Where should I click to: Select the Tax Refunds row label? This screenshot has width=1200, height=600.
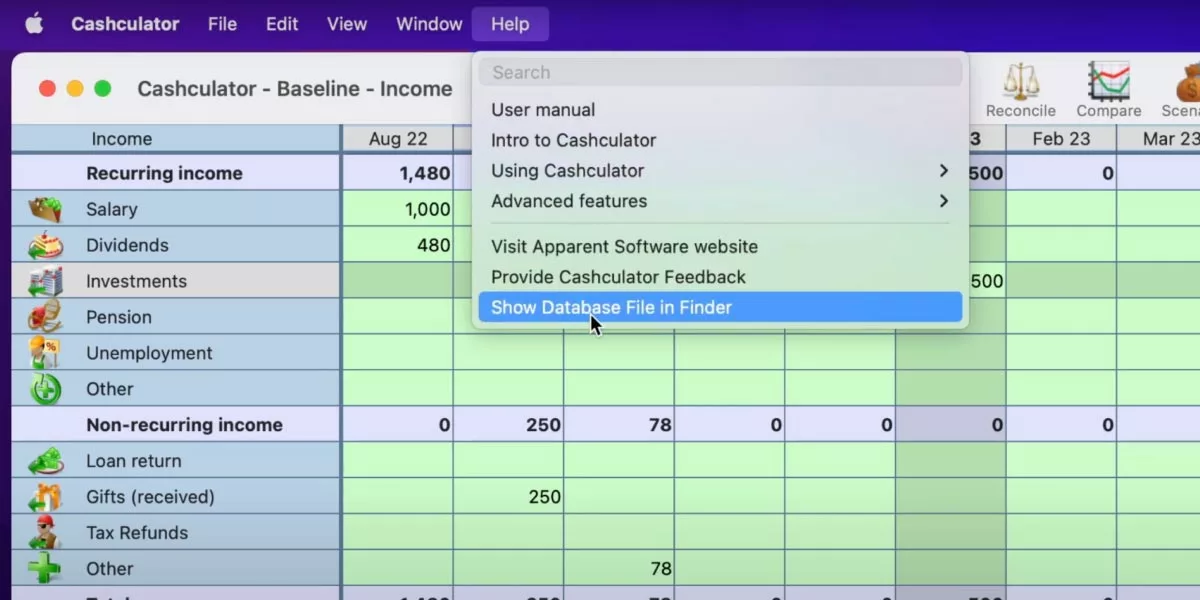pyautogui.click(x=137, y=533)
